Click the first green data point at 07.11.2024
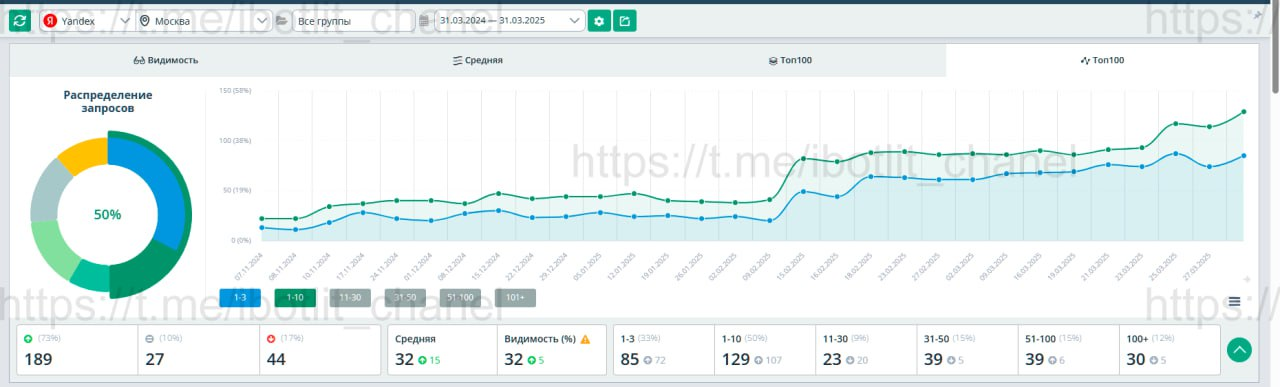1280x387 pixels. coord(262,218)
